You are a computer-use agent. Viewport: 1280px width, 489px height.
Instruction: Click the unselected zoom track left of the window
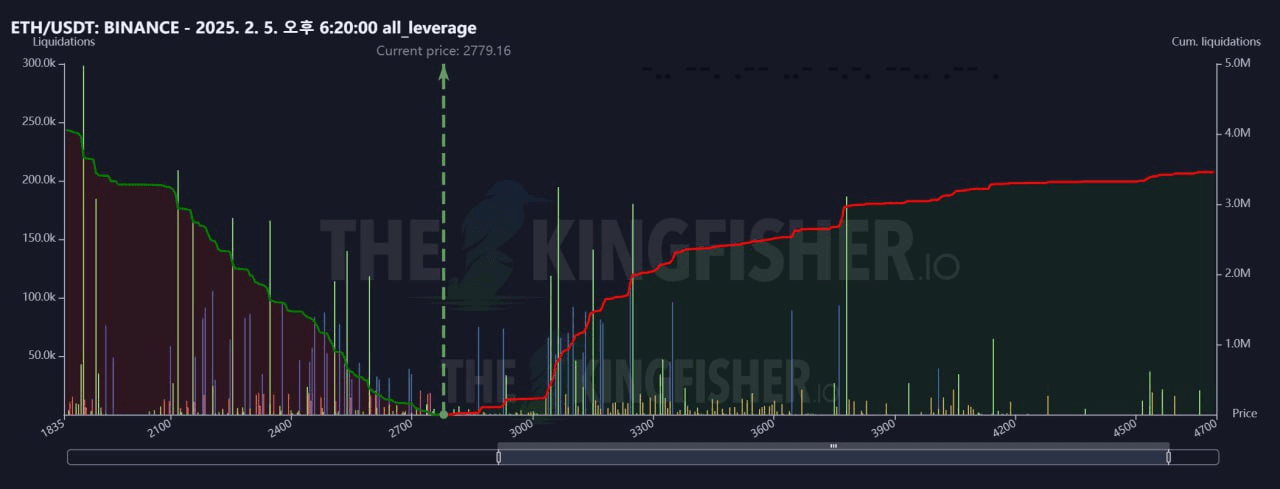[x=282, y=457]
